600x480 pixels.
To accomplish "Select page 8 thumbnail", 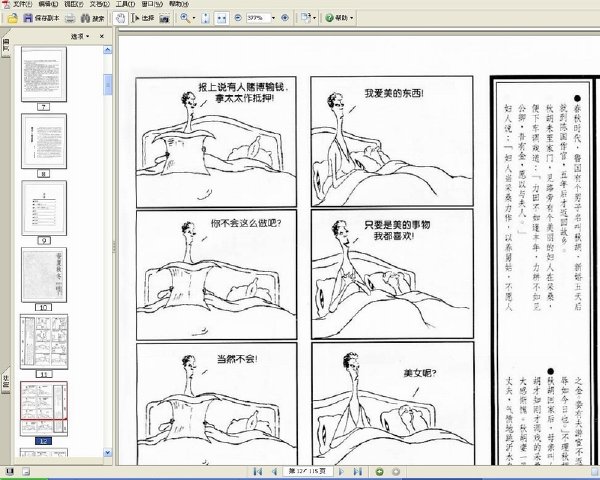I will [44, 141].
